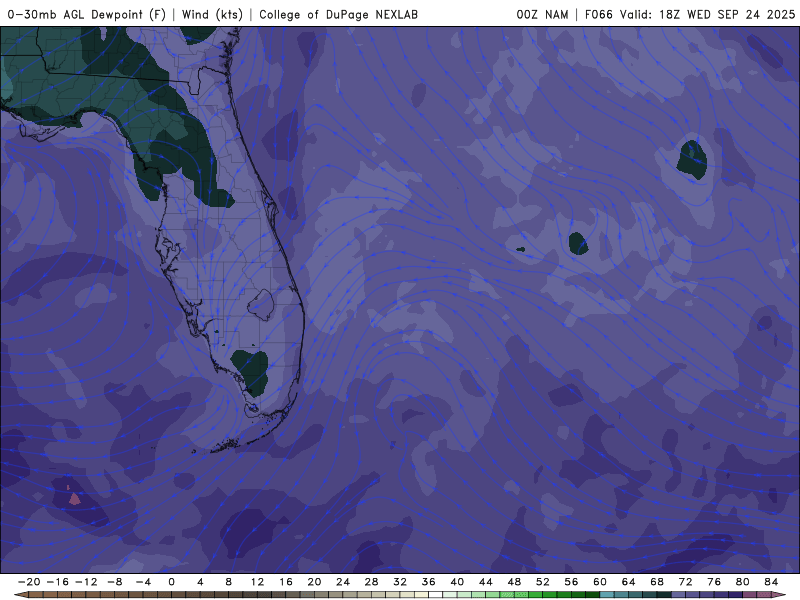Image resolution: width=800 pixels, height=600 pixels.
Task: Click the 28 value on the color scale
Action: (371, 582)
